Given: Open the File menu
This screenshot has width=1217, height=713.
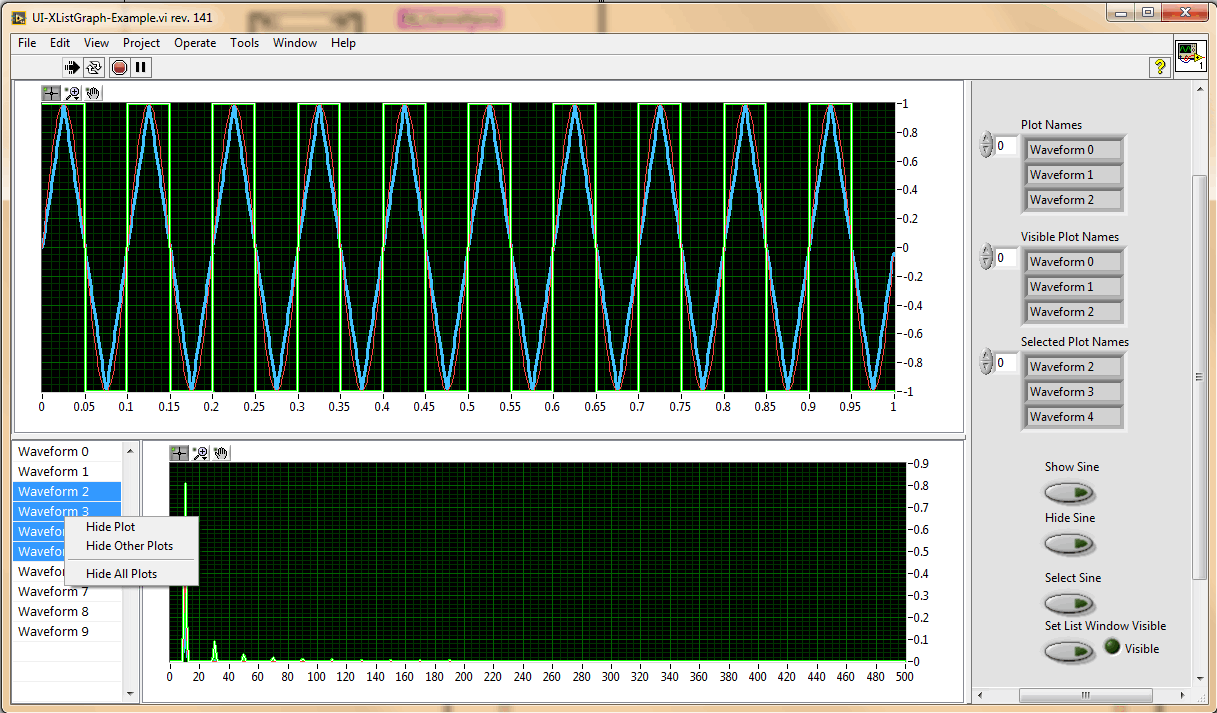Looking at the screenshot, I should [27, 43].
